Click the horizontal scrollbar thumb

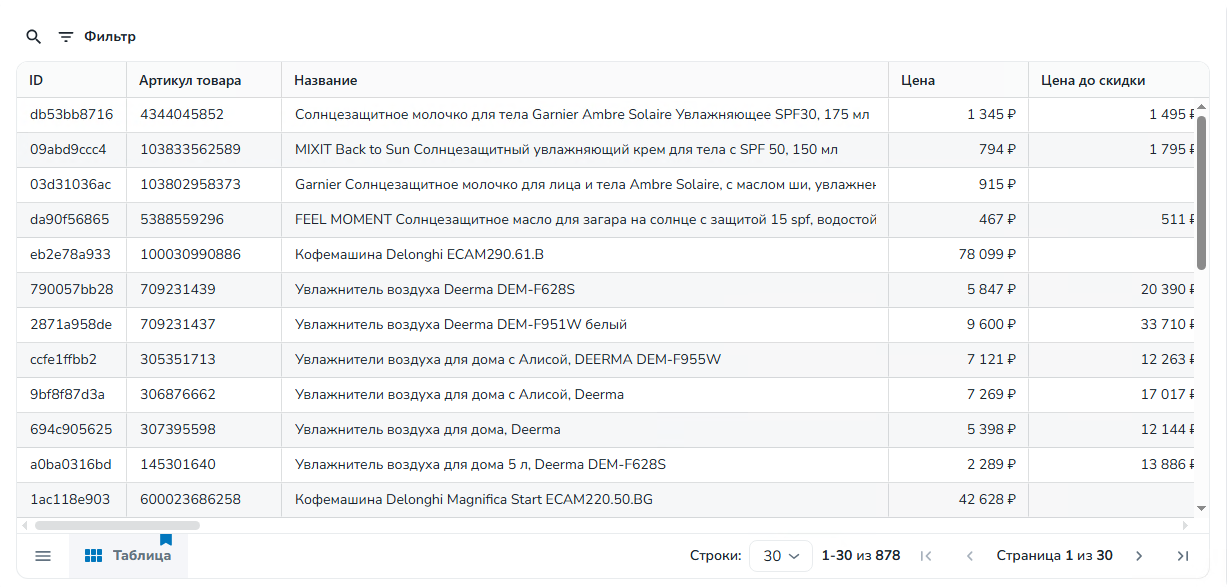(x=117, y=525)
